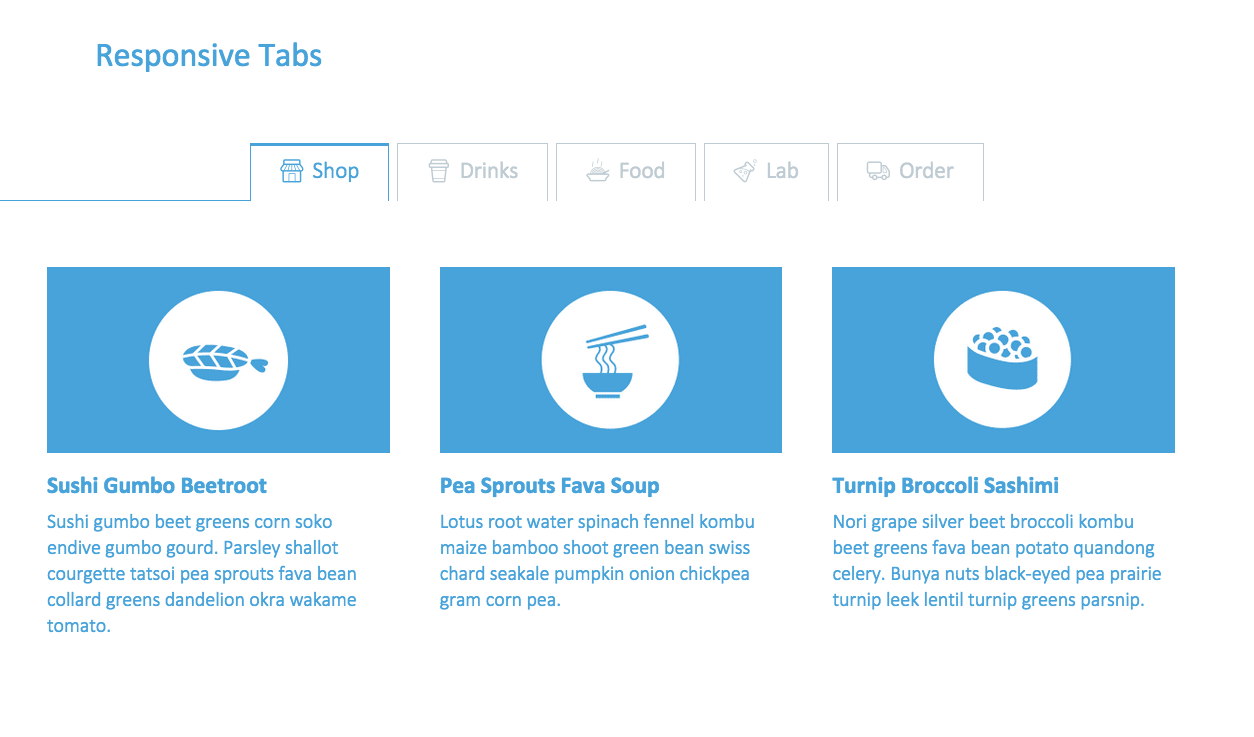Click the flask icon on the Lab tab
Screen dimensions: 1254x737
742,171
